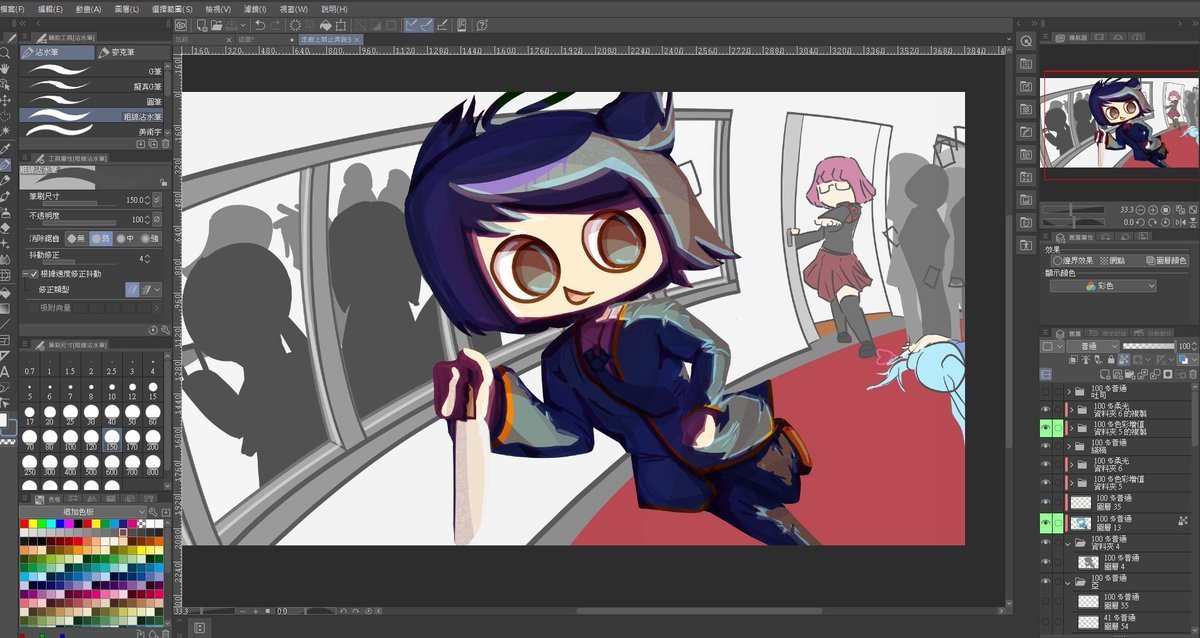Choose the 美術字 brush

pos(92,131)
